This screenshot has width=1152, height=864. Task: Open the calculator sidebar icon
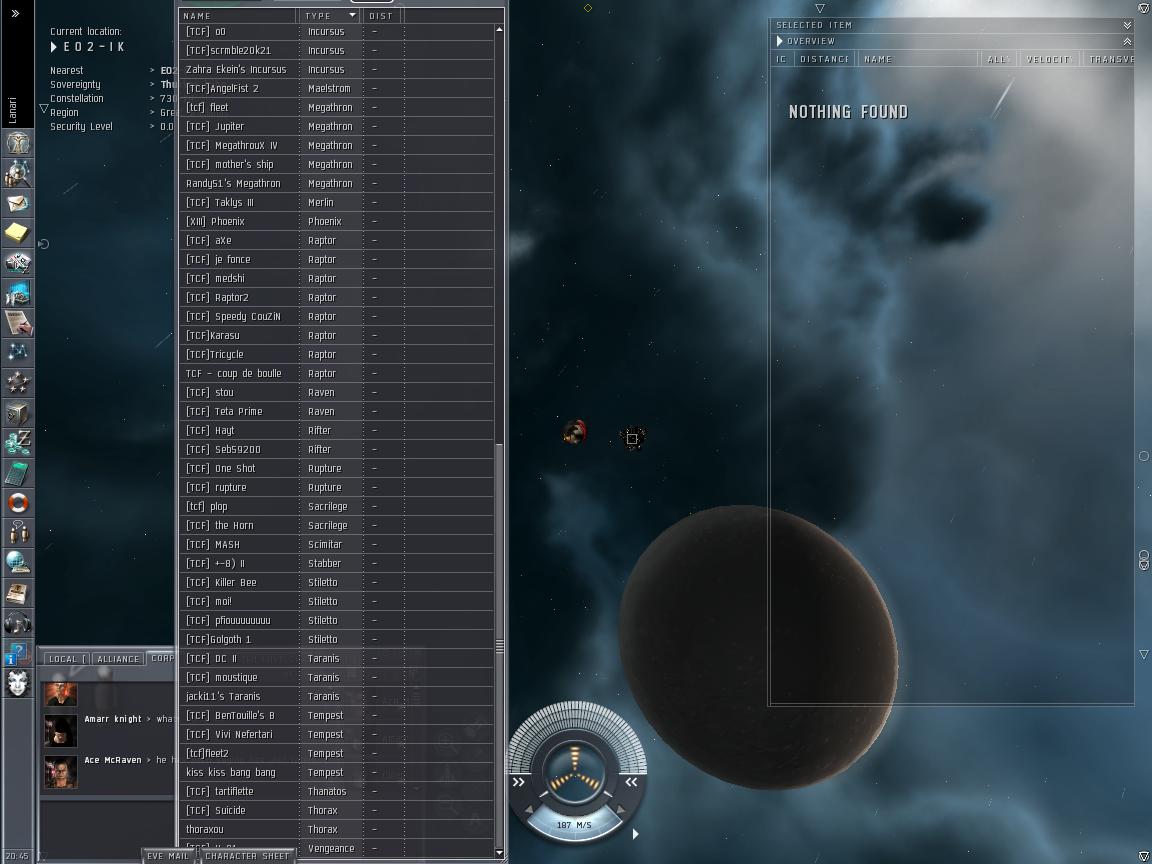click(18, 473)
